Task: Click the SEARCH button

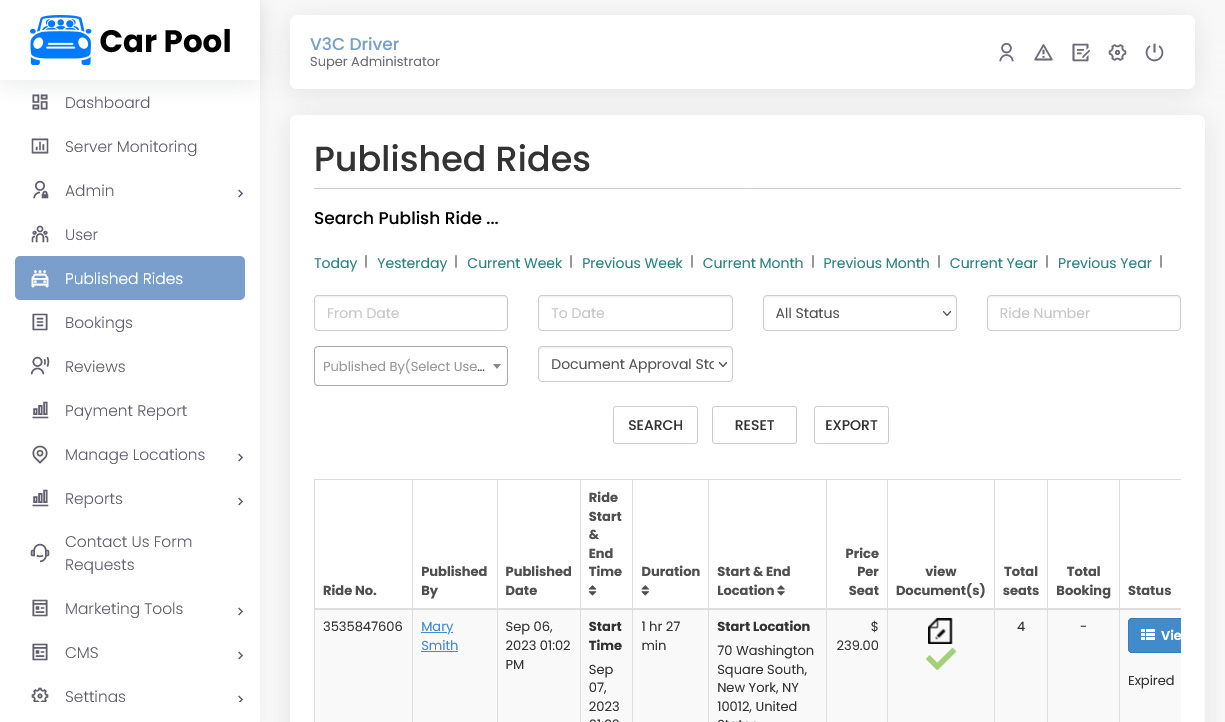Action: tap(655, 425)
